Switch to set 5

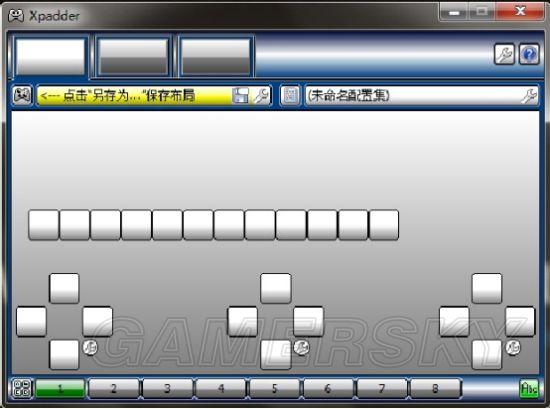pyautogui.click(x=274, y=388)
